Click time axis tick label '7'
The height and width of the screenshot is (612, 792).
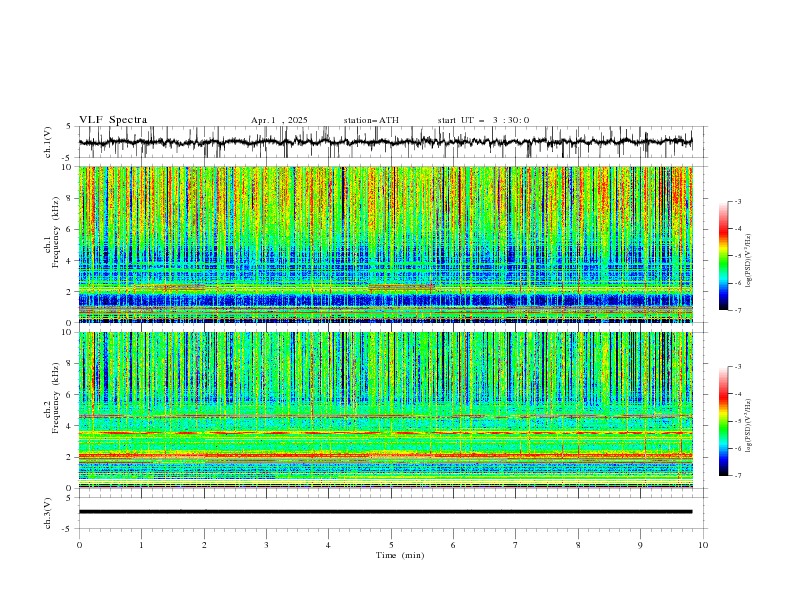(x=516, y=545)
